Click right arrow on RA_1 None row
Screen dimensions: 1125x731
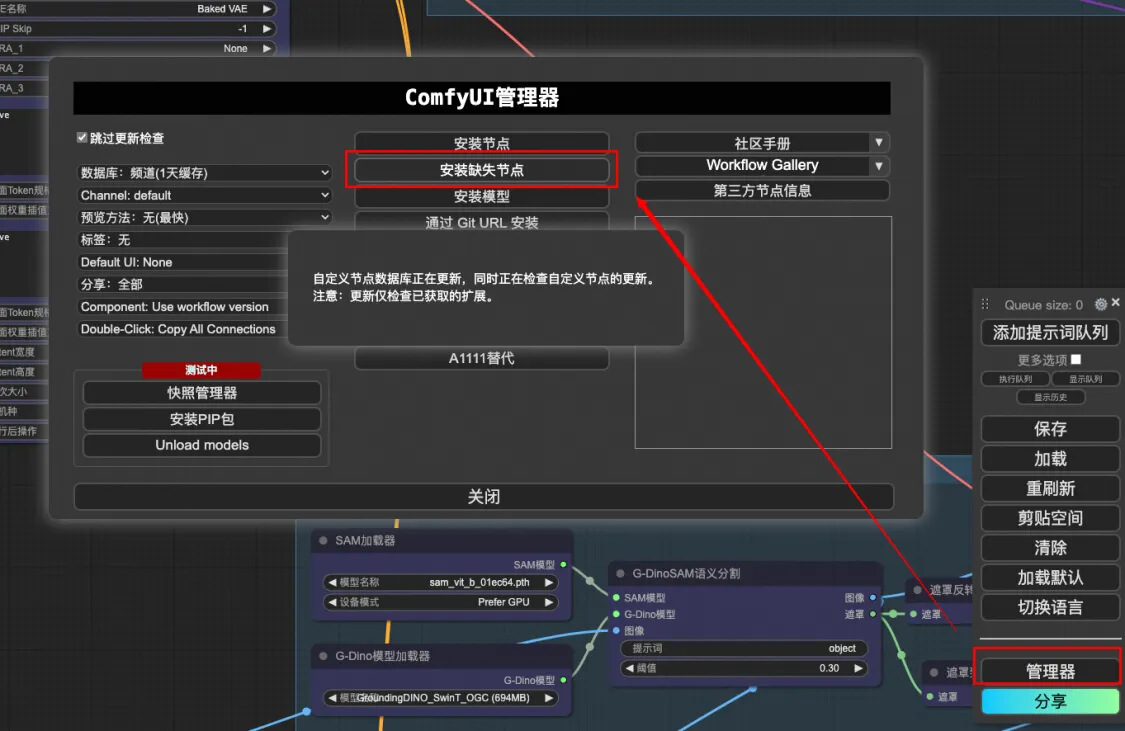(x=267, y=48)
